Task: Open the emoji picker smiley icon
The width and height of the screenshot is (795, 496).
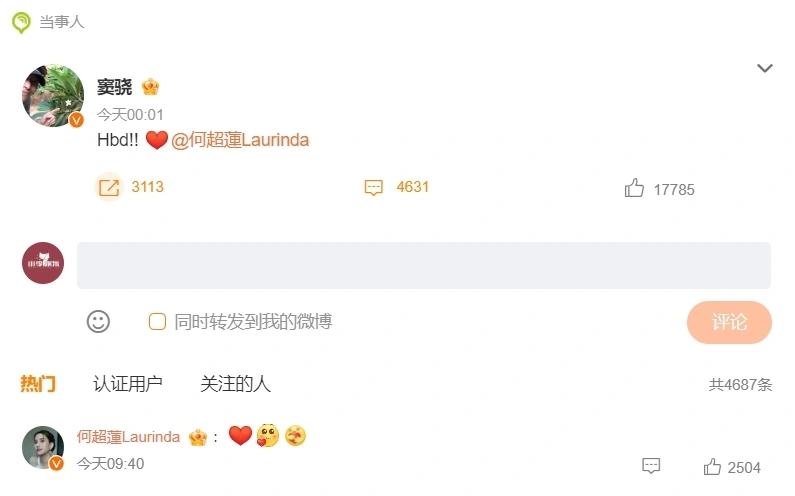Action: tap(98, 322)
